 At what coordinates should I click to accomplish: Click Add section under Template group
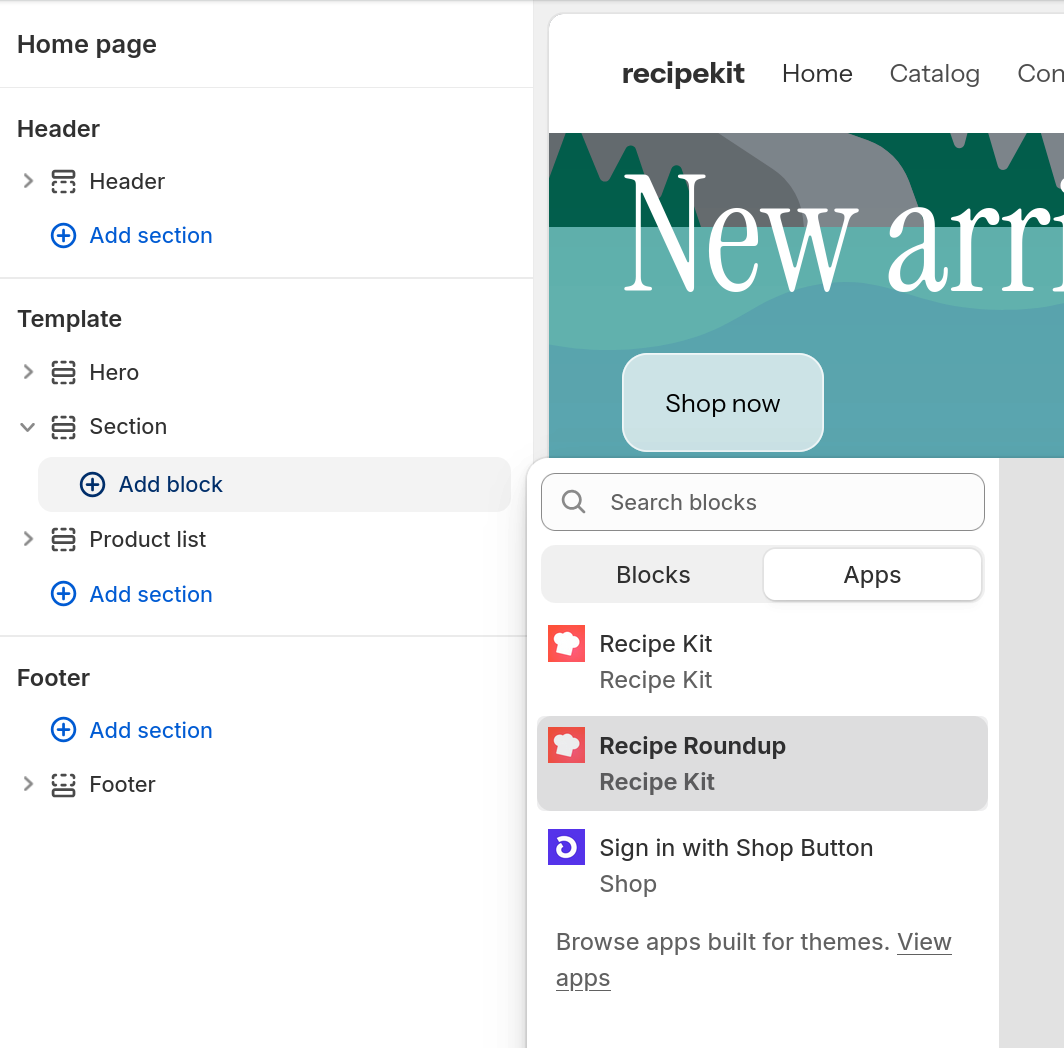click(151, 594)
